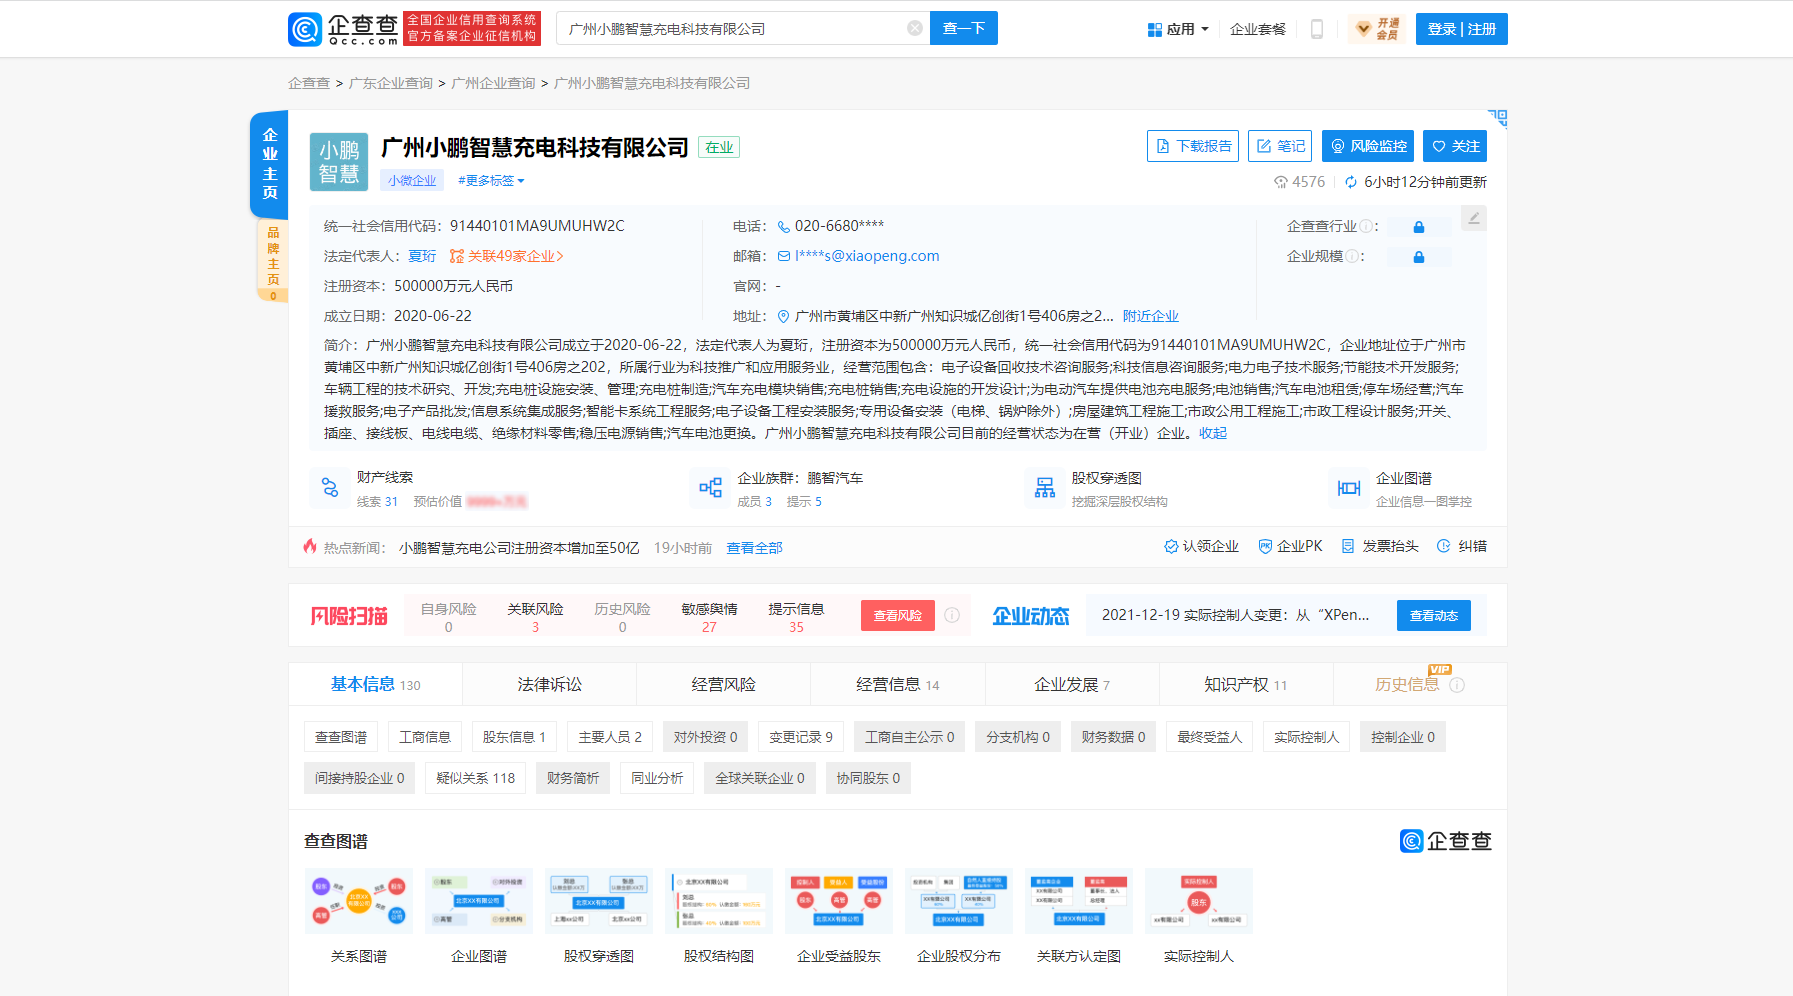Click the Qcc.com logo at top left
Viewport: 1793px width, 996px height.
tap(343, 29)
